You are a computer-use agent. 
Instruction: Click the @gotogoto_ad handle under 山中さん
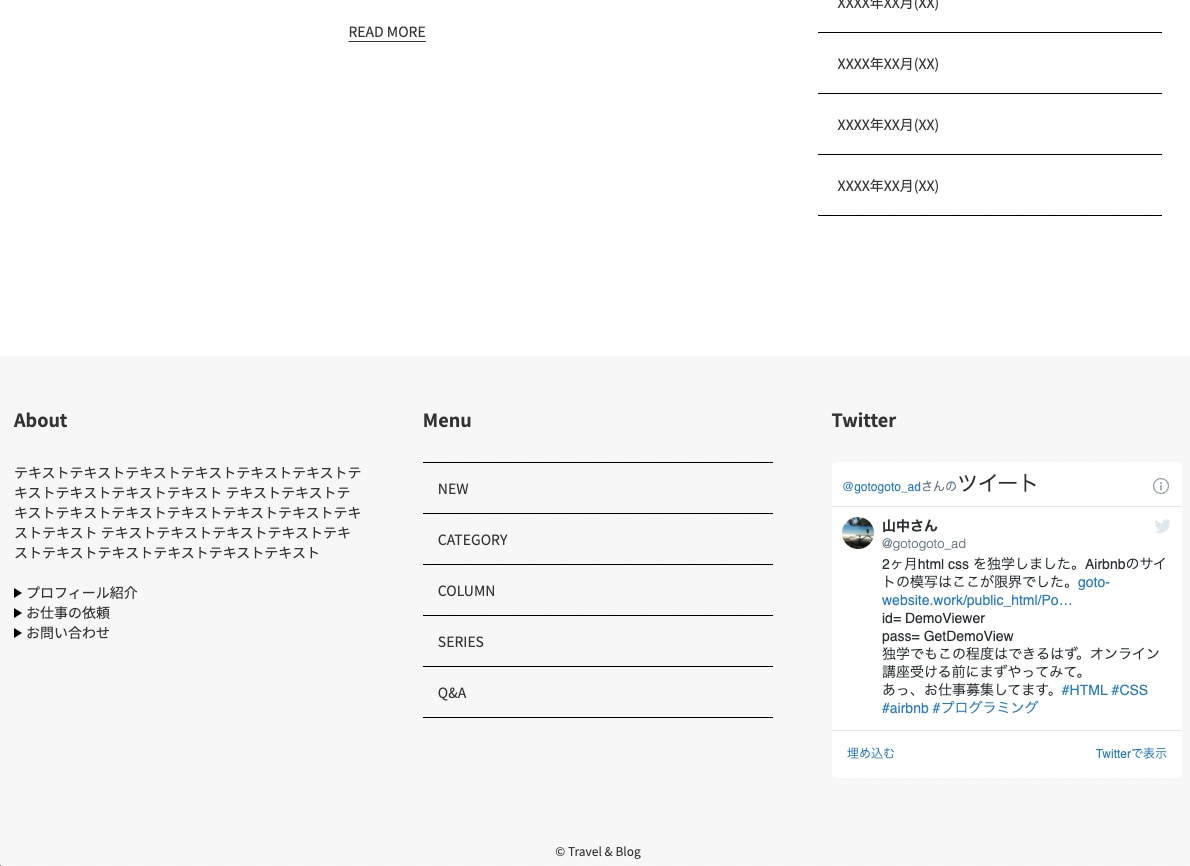[x=924, y=543]
